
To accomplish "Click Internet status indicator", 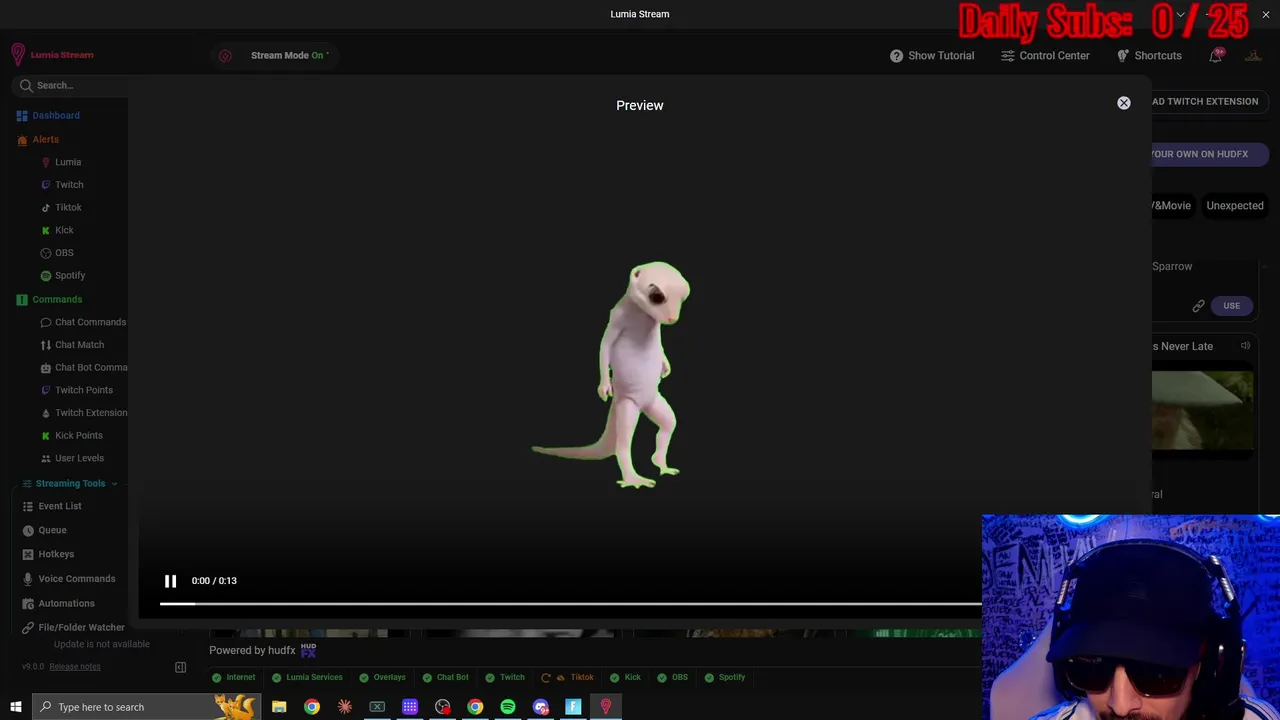I will coord(233,677).
